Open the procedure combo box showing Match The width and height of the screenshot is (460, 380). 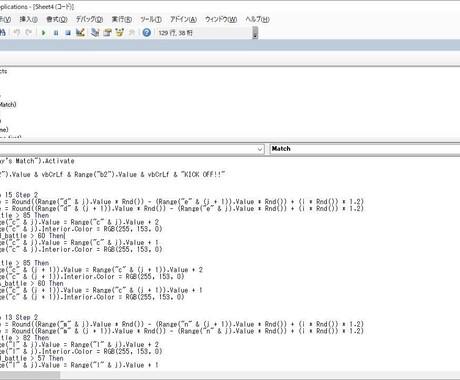point(364,149)
